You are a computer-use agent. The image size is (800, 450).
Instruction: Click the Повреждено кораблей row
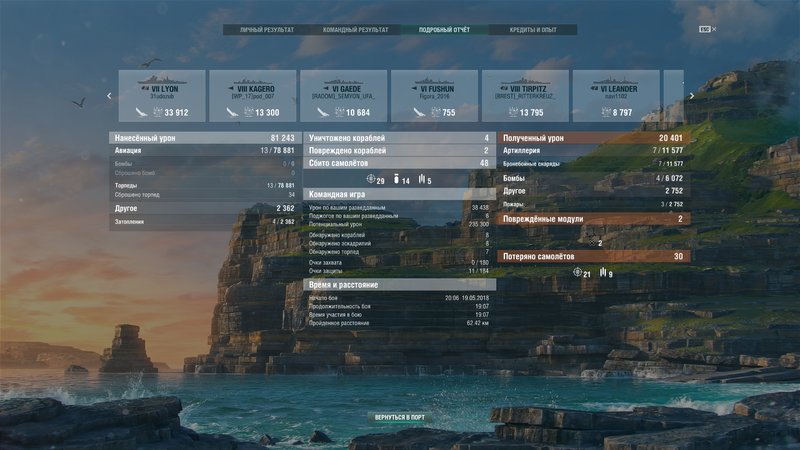pyautogui.click(x=398, y=151)
